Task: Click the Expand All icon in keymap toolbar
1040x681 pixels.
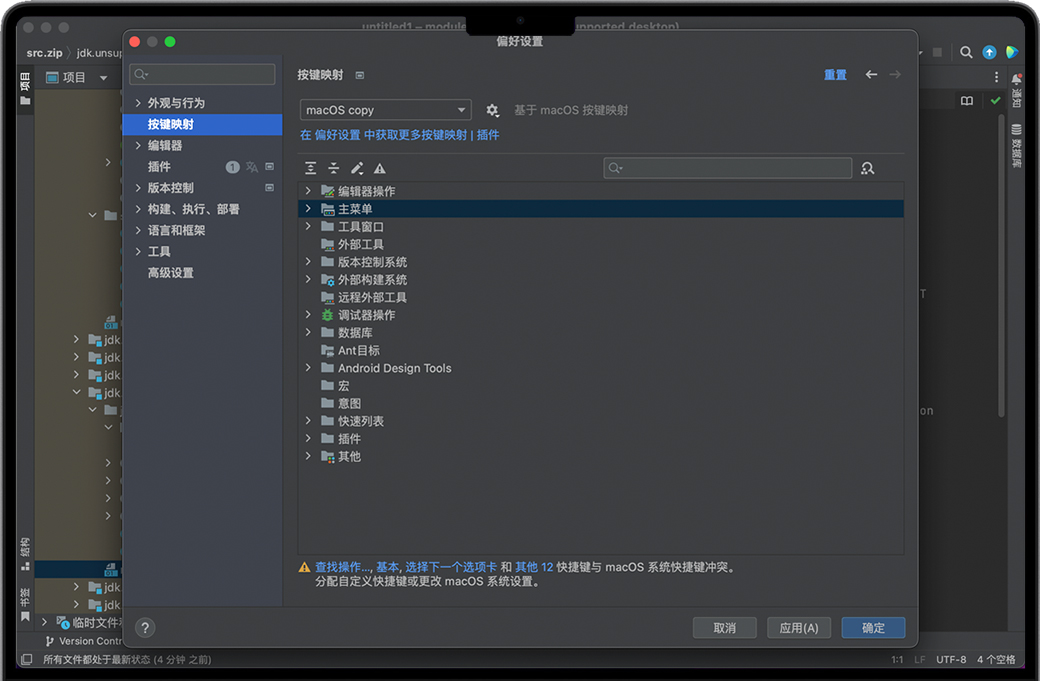Action: point(311,169)
